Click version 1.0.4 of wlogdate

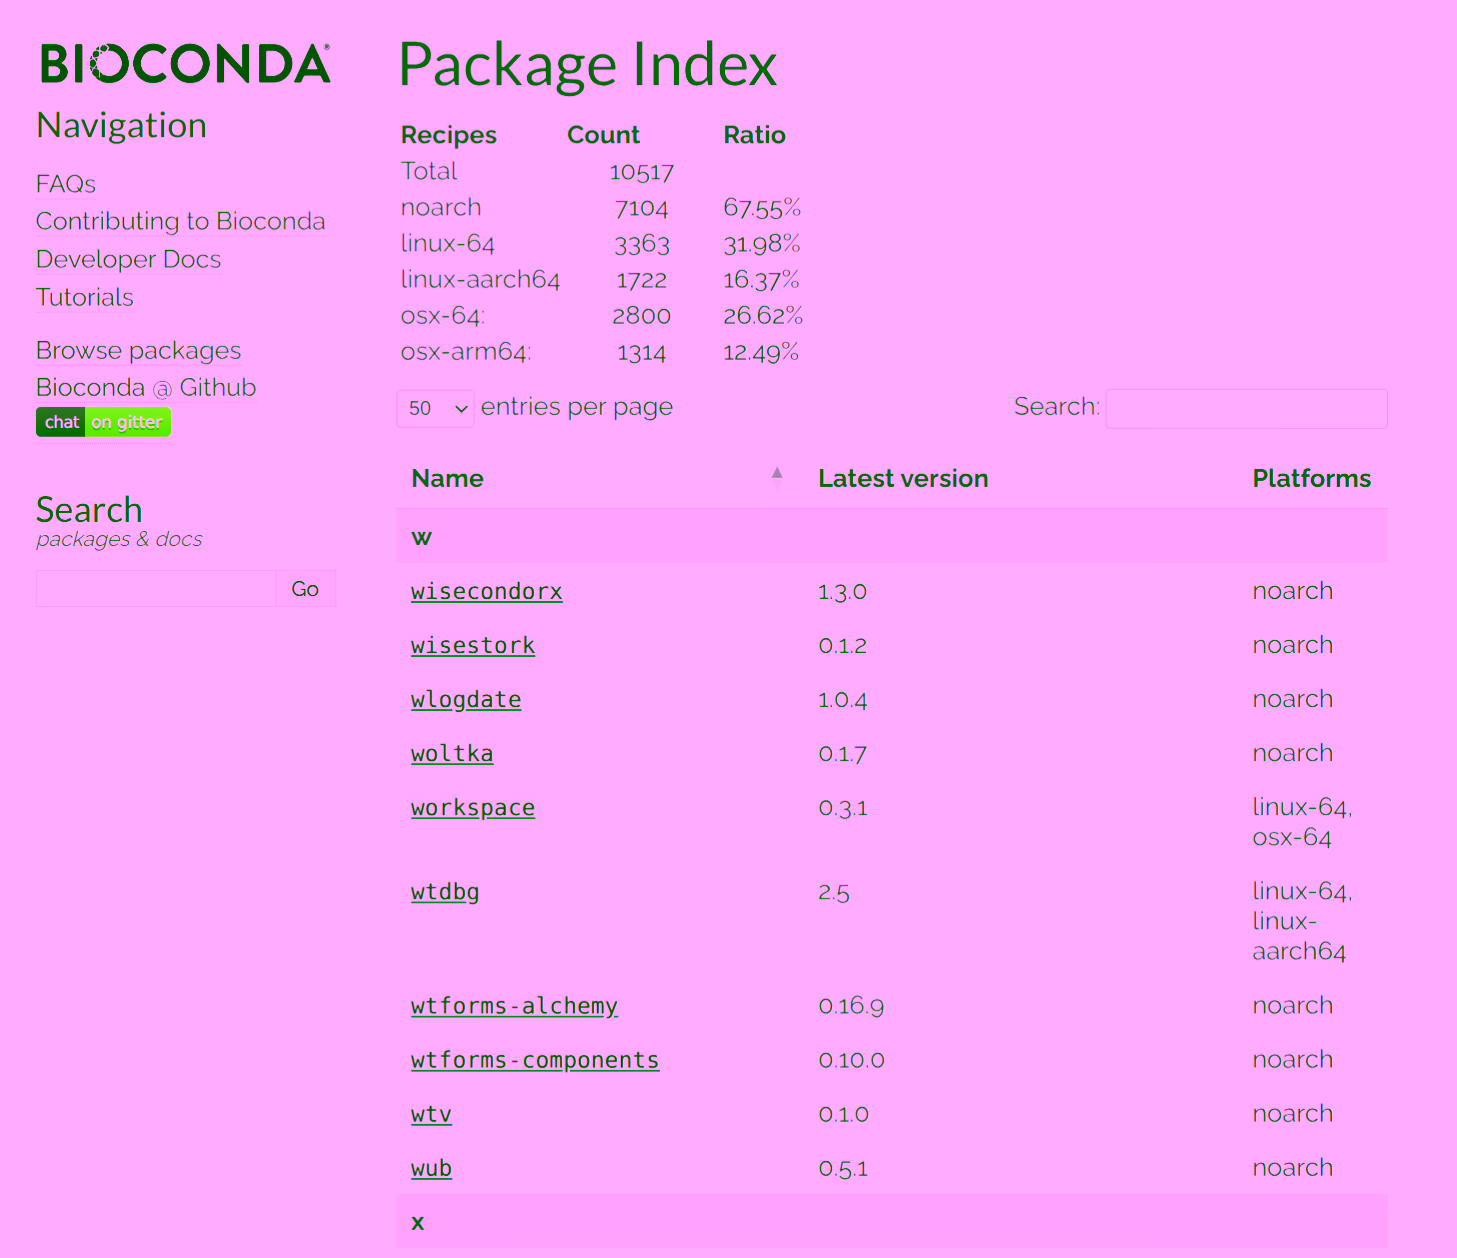point(842,700)
